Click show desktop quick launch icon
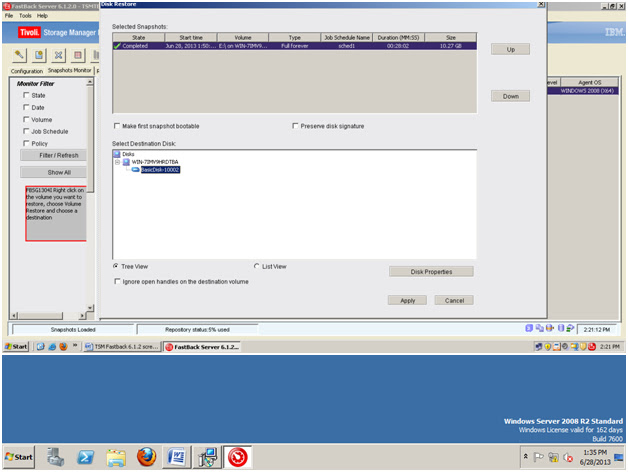Screen dimensions: 628x472 pos(40,347)
